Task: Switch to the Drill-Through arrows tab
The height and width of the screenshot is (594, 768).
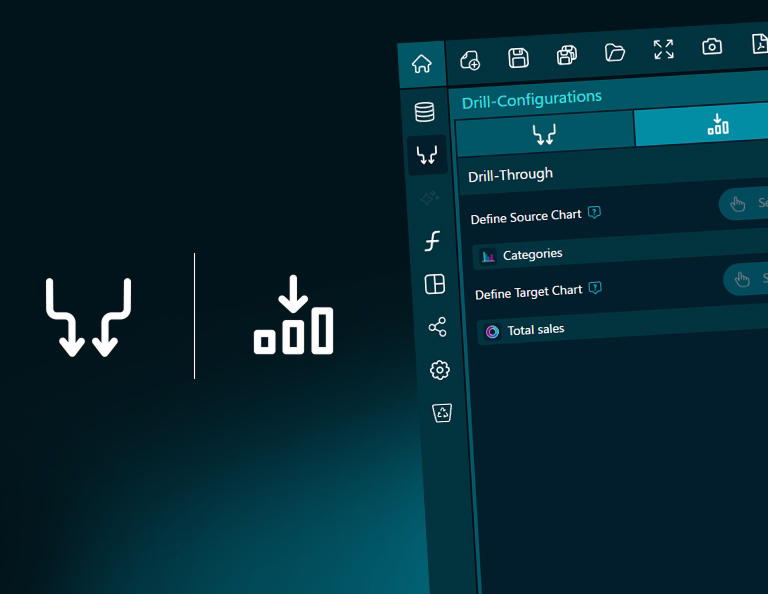Action: pos(544,132)
